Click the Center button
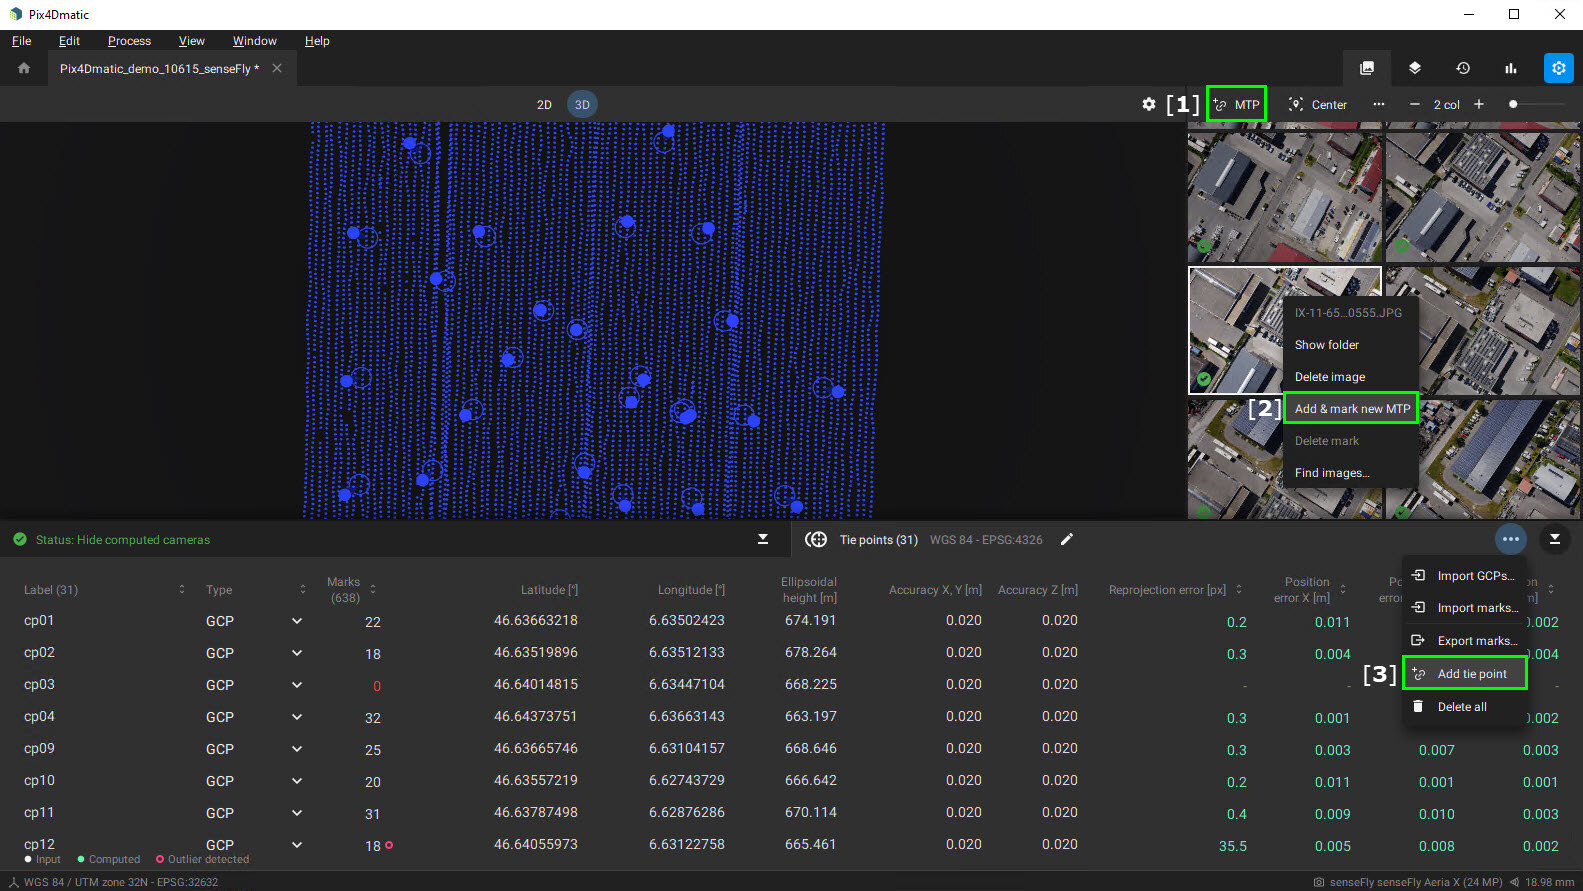Screen dimensions: 1583x891 (1318, 105)
